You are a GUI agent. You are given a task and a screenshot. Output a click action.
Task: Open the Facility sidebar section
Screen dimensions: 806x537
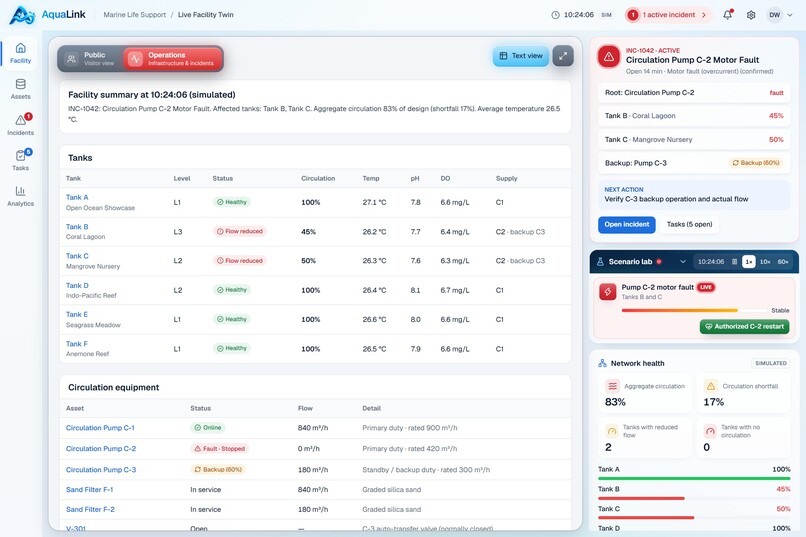[x=20, y=53]
